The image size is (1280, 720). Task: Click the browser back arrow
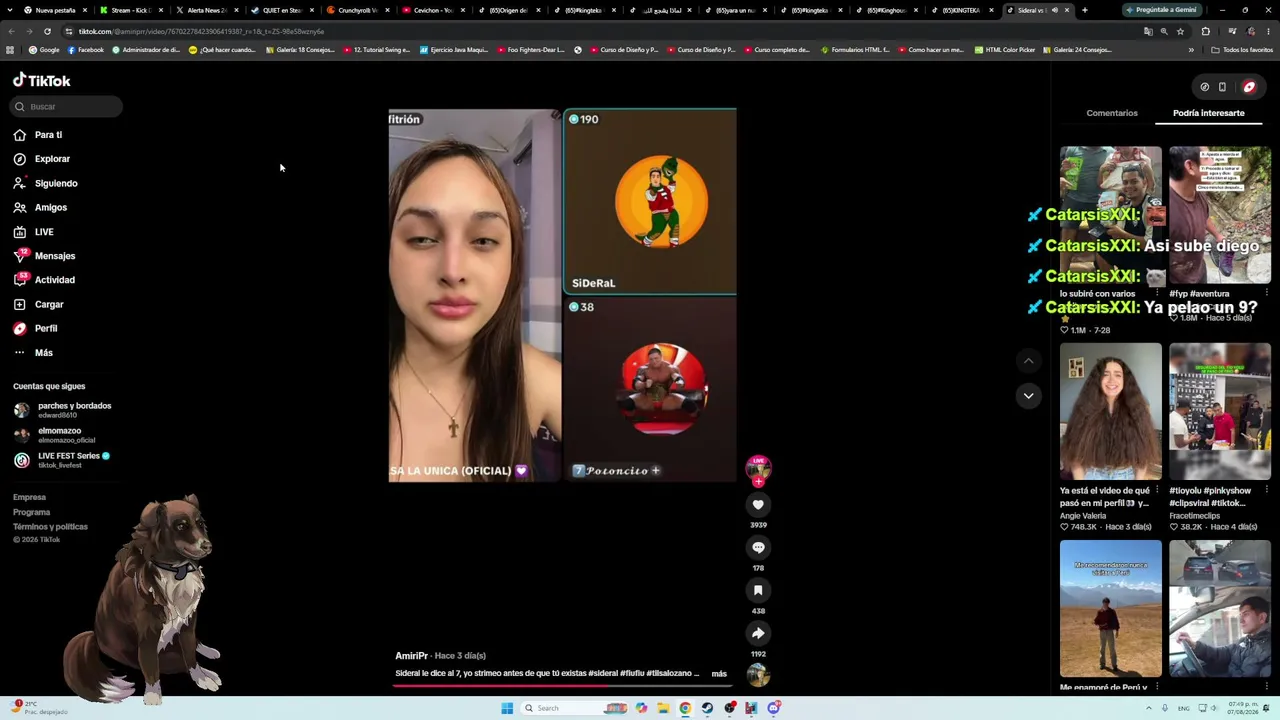point(11,31)
